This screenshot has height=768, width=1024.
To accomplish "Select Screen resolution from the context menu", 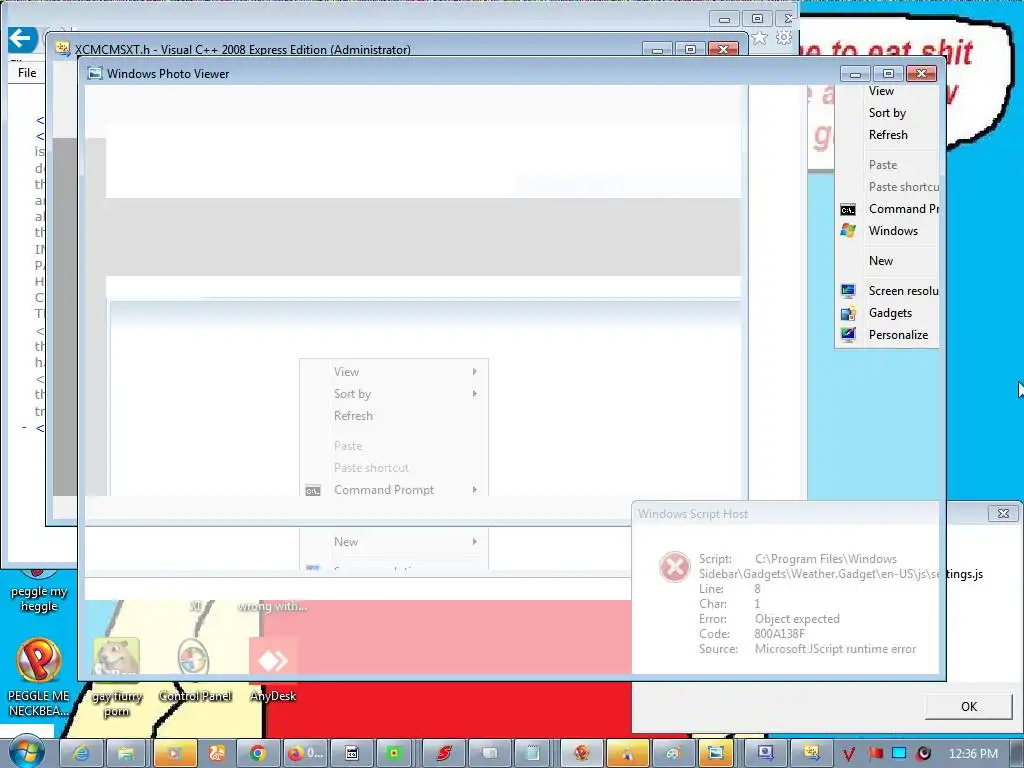I will point(903,291).
